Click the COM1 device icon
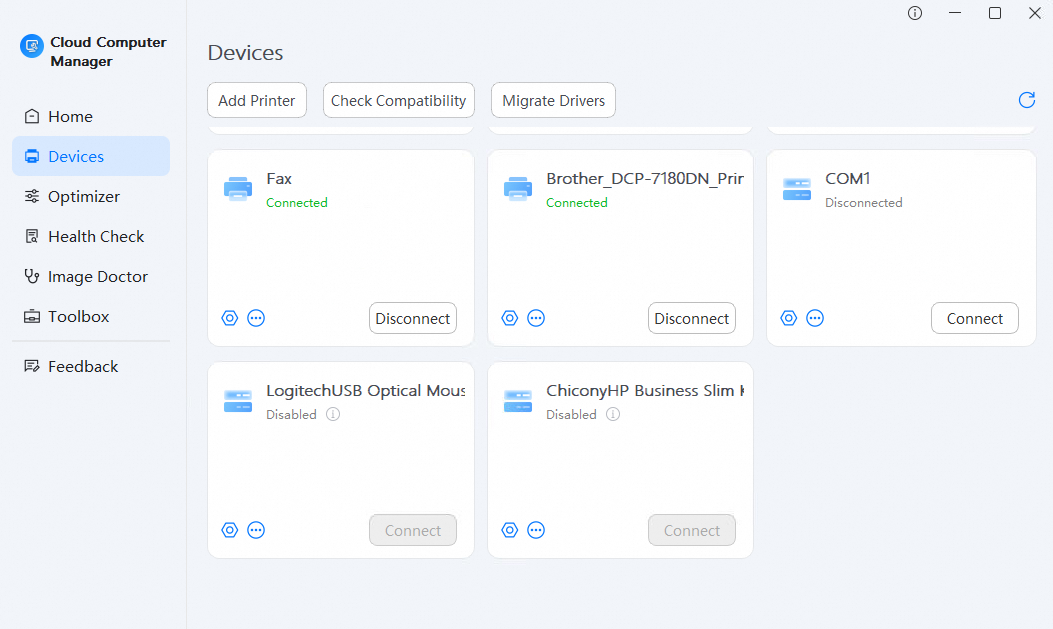Image resolution: width=1053 pixels, height=629 pixels. (x=796, y=188)
